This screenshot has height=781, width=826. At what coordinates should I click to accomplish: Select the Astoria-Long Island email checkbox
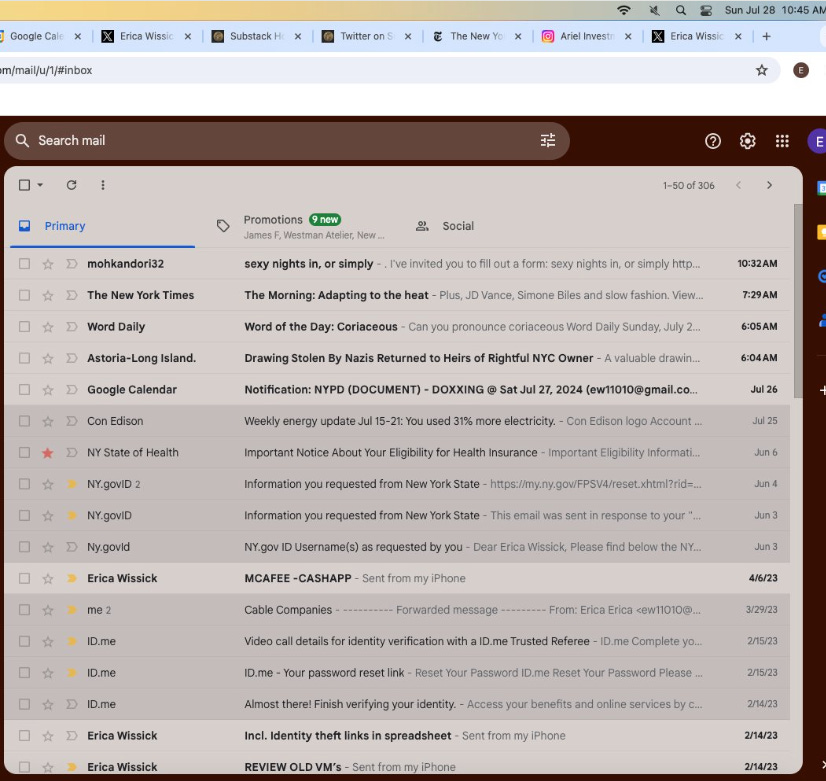(x=24, y=358)
